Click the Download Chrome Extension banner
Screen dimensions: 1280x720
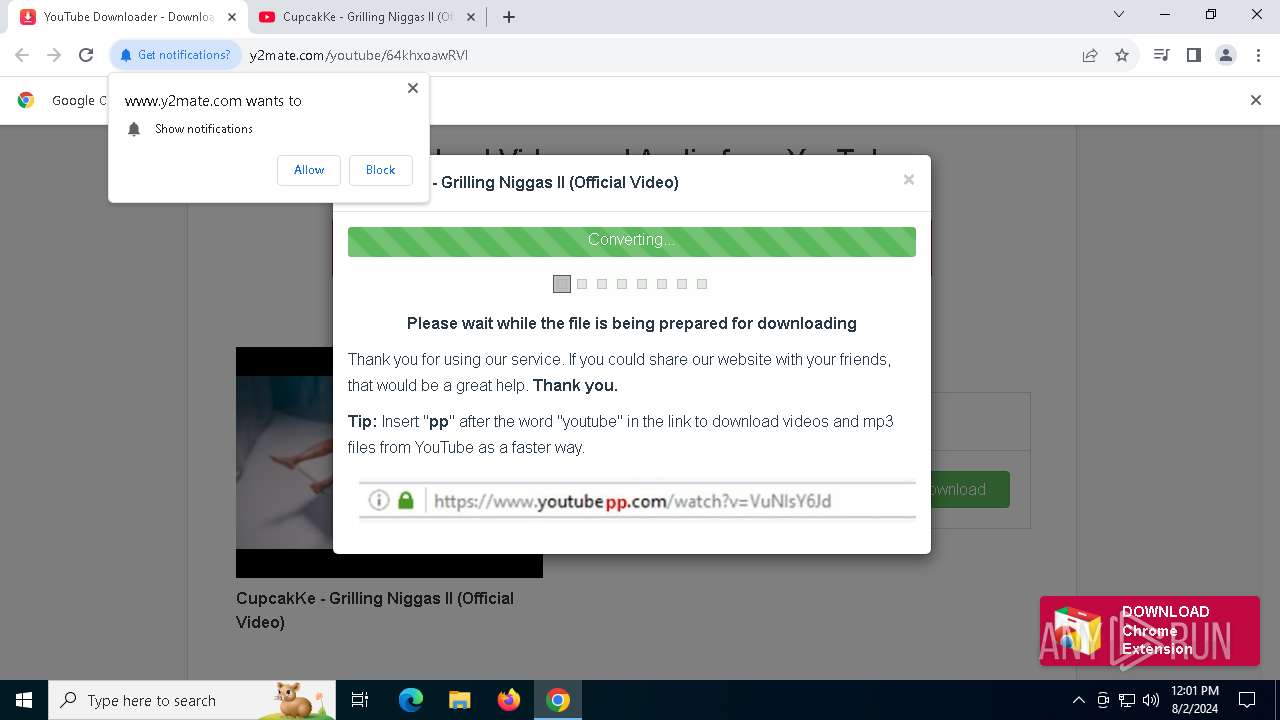pyautogui.click(x=1150, y=631)
